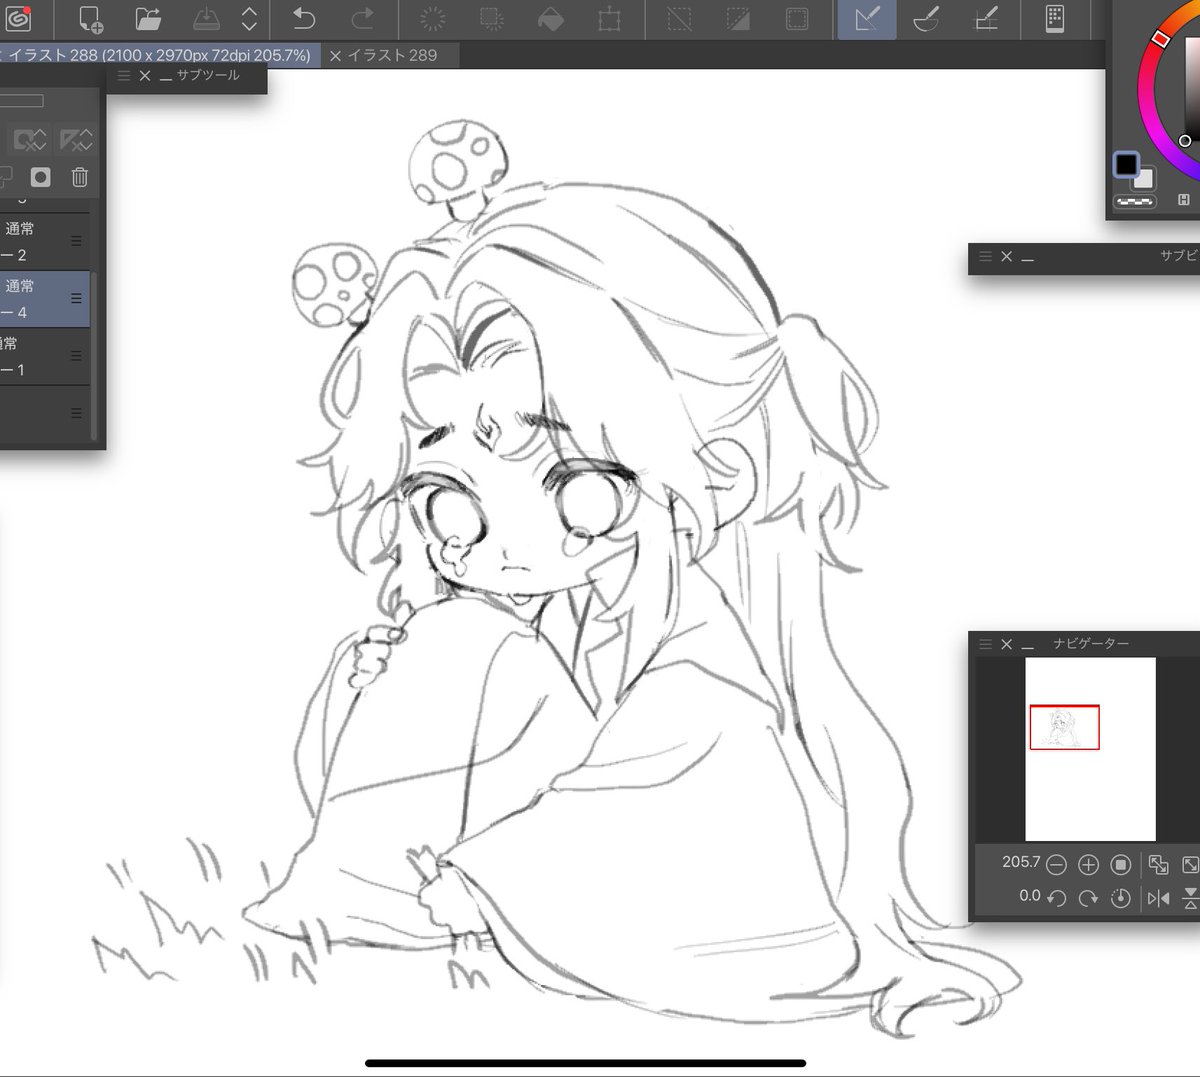The width and height of the screenshot is (1200, 1077).
Task: Select the transparent color swatch
Action: (1135, 201)
